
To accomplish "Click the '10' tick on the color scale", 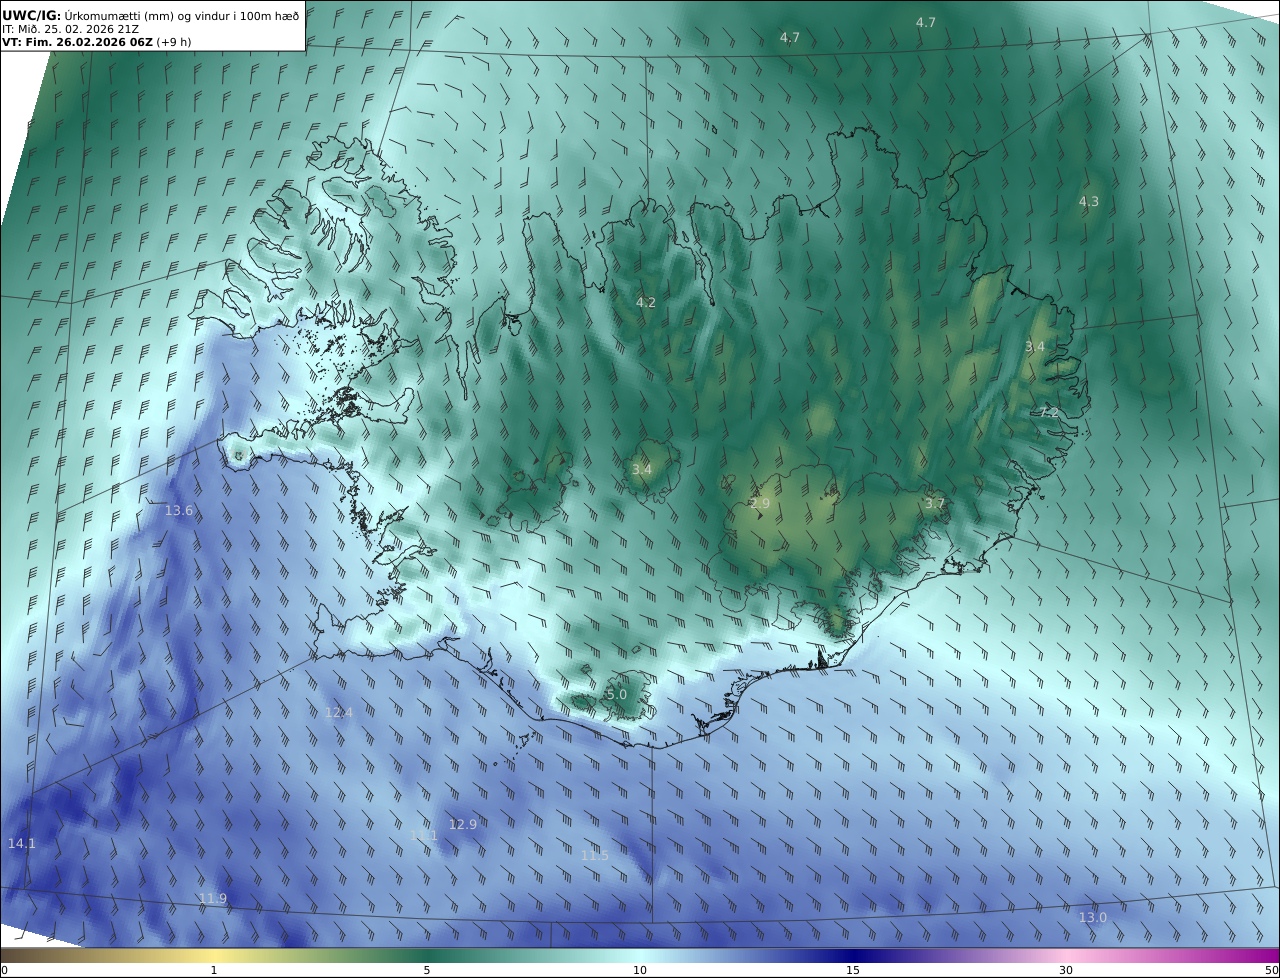I will point(640,970).
